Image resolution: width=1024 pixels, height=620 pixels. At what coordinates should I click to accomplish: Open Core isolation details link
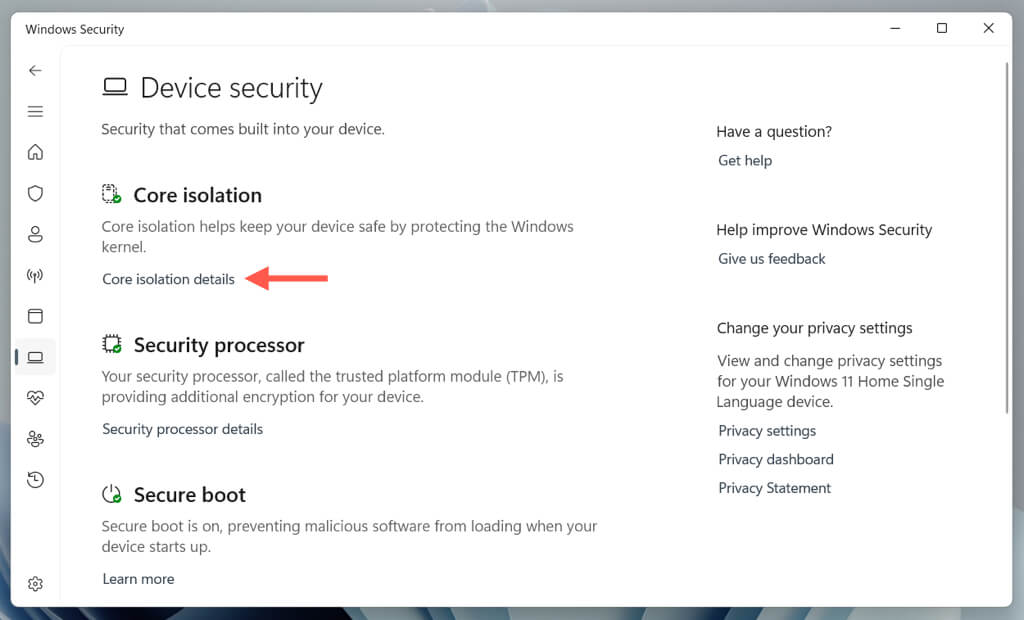click(168, 279)
